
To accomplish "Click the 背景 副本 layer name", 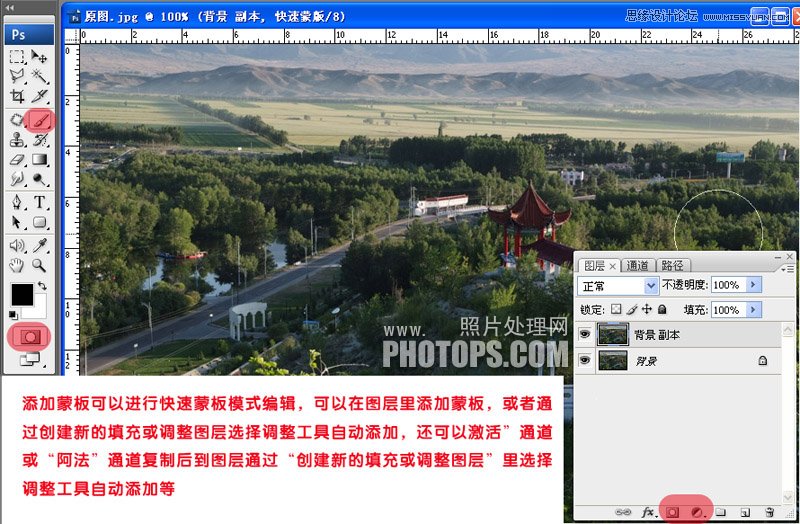I will click(x=657, y=335).
